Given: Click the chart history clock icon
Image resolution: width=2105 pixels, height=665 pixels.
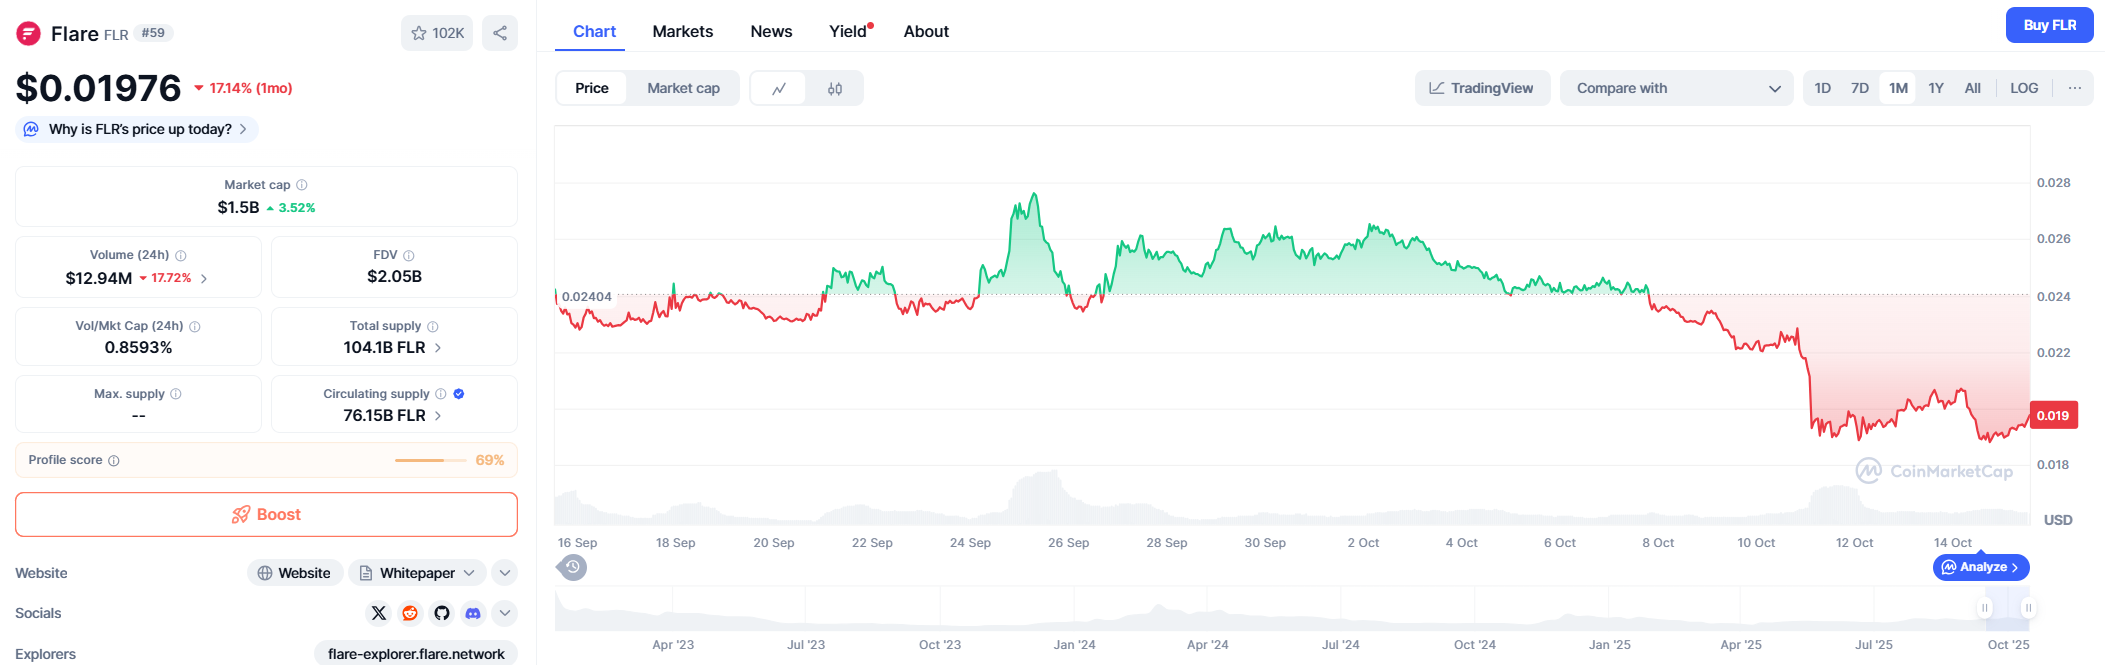Looking at the screenshot, I should click(x=572, y=567).
